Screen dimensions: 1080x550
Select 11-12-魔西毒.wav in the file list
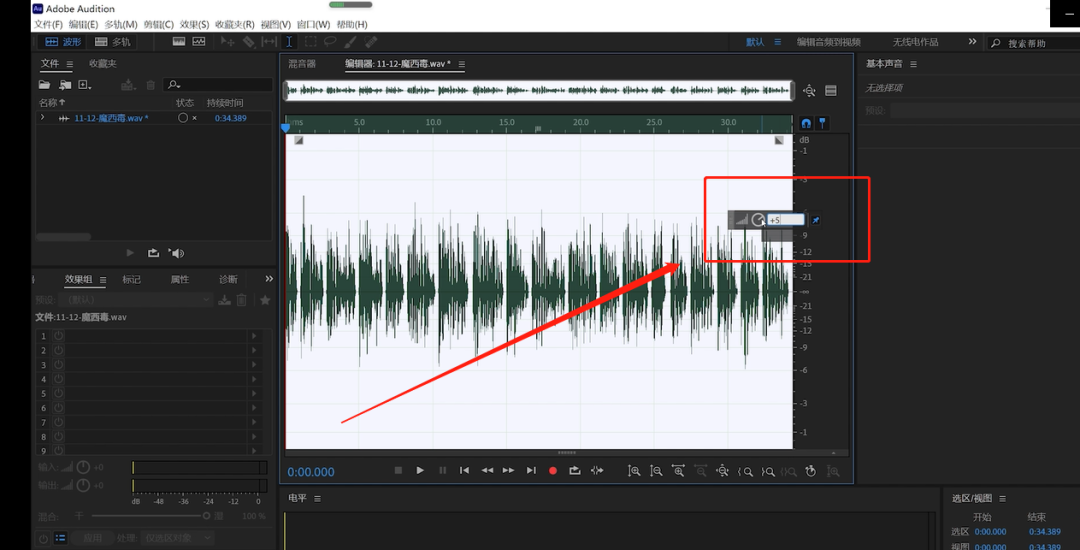110,118
